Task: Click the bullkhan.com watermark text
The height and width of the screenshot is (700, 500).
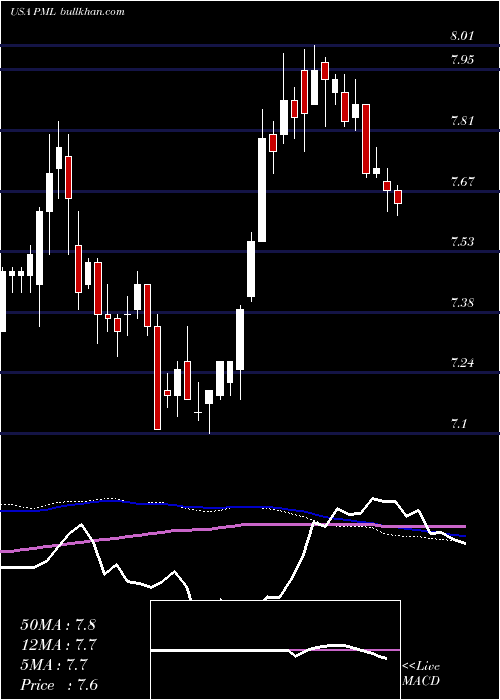Action: click(92, 12)
